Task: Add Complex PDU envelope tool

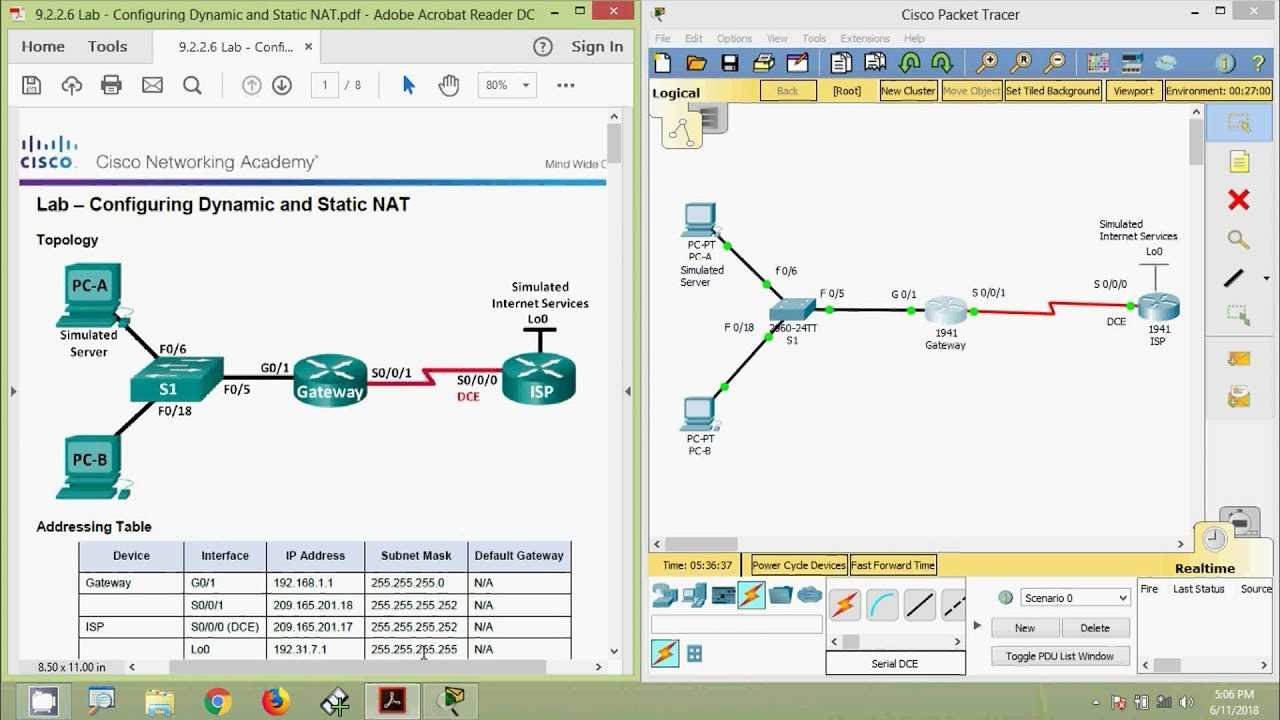Action: click(x=1239, y=398)
